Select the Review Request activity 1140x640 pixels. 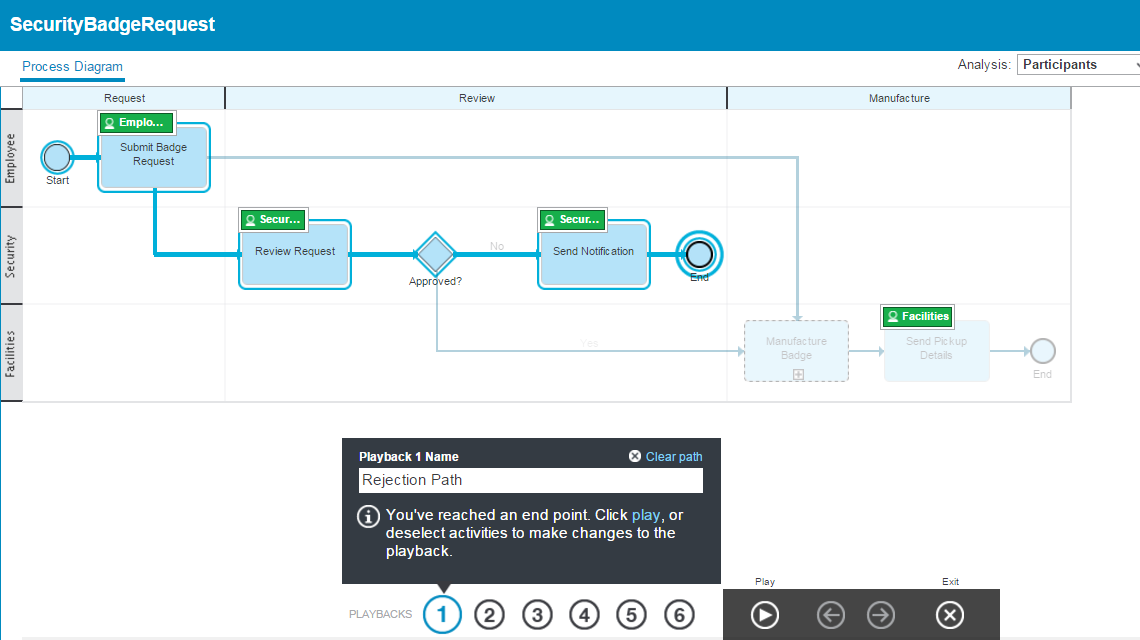tap(295, 255)
